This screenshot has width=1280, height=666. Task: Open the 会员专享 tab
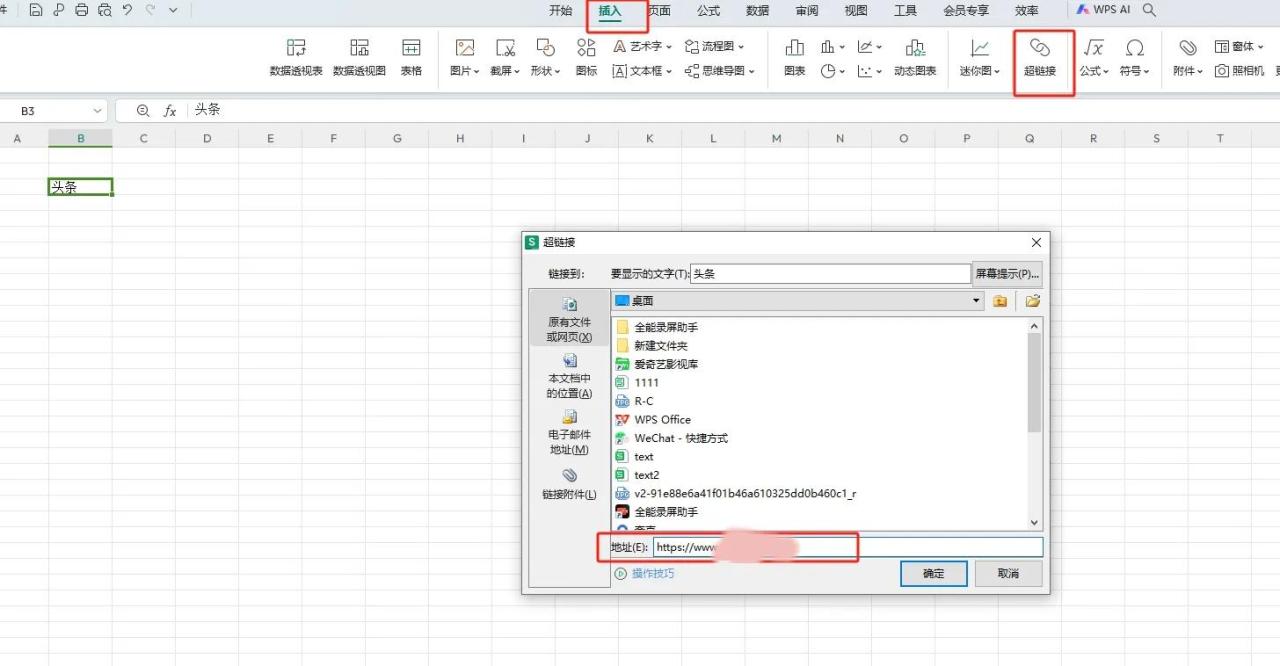966,11
